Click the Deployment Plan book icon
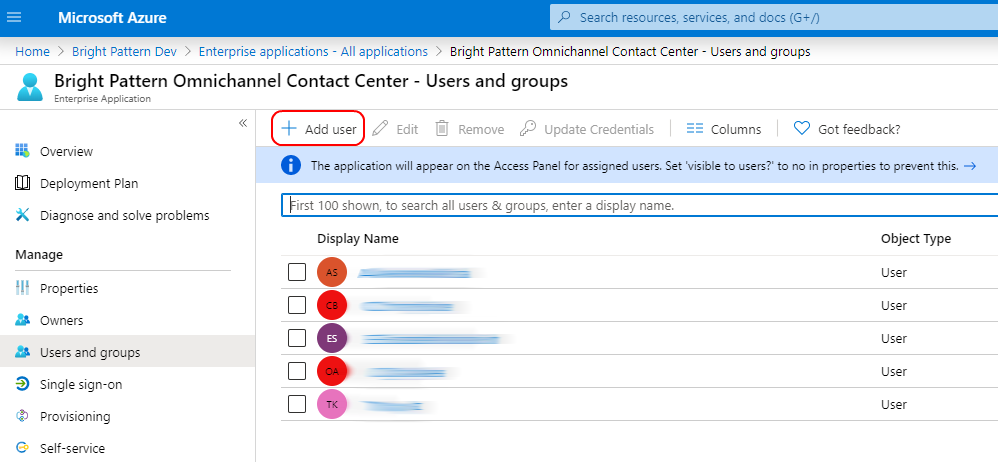This screenshot has width=998, height=462. [x=22, y=183]
